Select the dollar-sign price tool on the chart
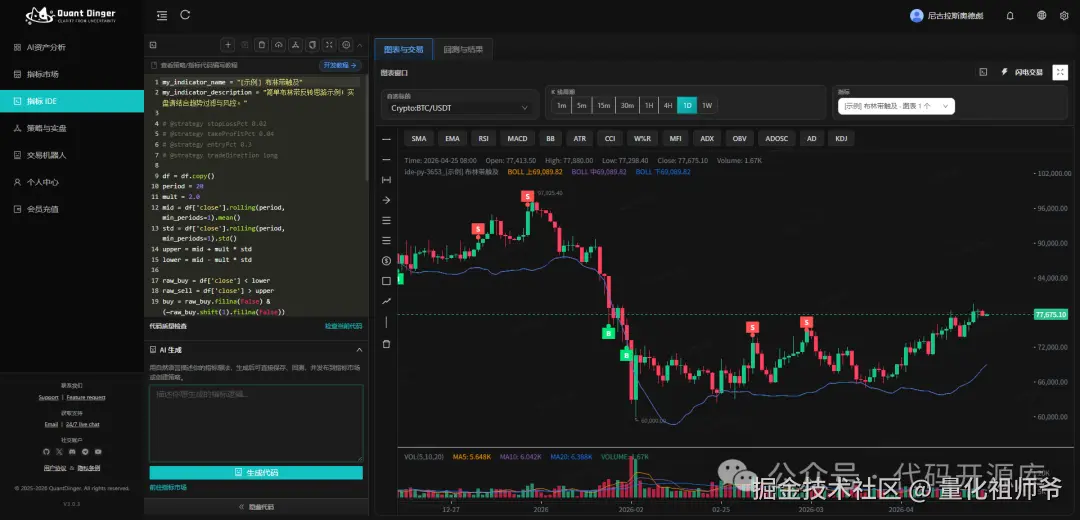This screenshot has height=520, width=1080. coord(386,260)
